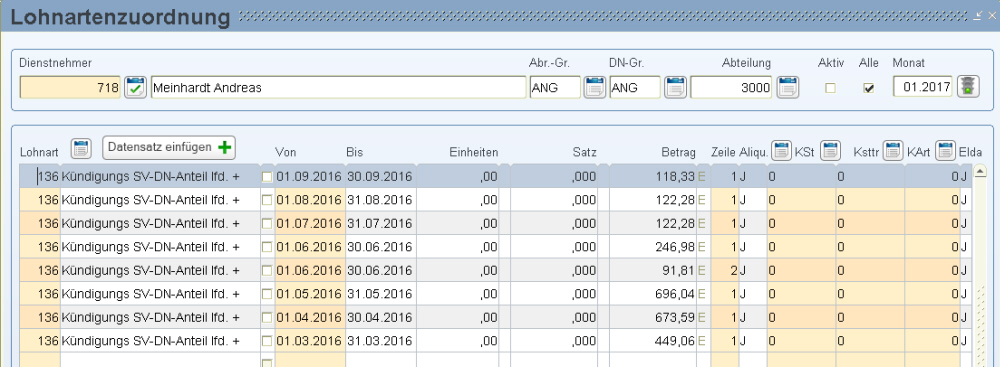The width and height of the screenshot is (1000, 367).
Task: Click Lohnart 136 in the 01.03.2016 row
Action: point(40,341)
